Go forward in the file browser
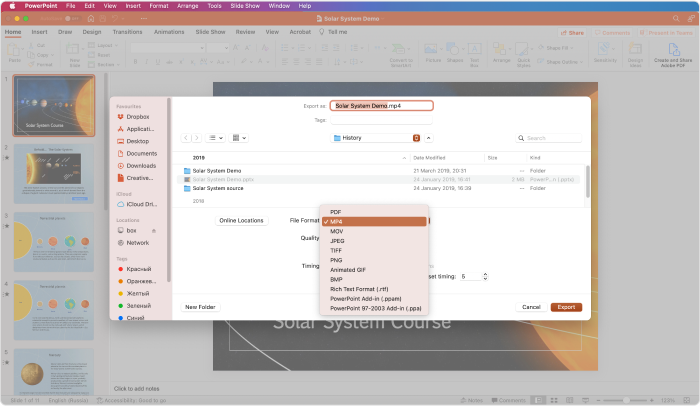Image resolution: width=700 pixels, height=406 pixels. pyautogui.click(x=196, y=138)
